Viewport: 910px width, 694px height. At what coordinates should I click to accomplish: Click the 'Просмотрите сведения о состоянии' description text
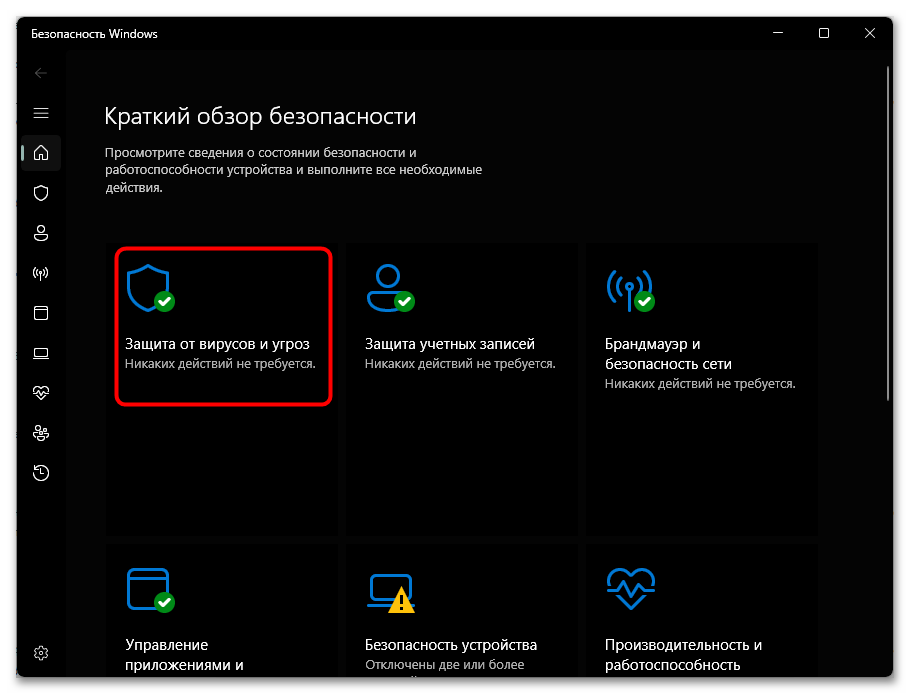(x=294, y=170)
